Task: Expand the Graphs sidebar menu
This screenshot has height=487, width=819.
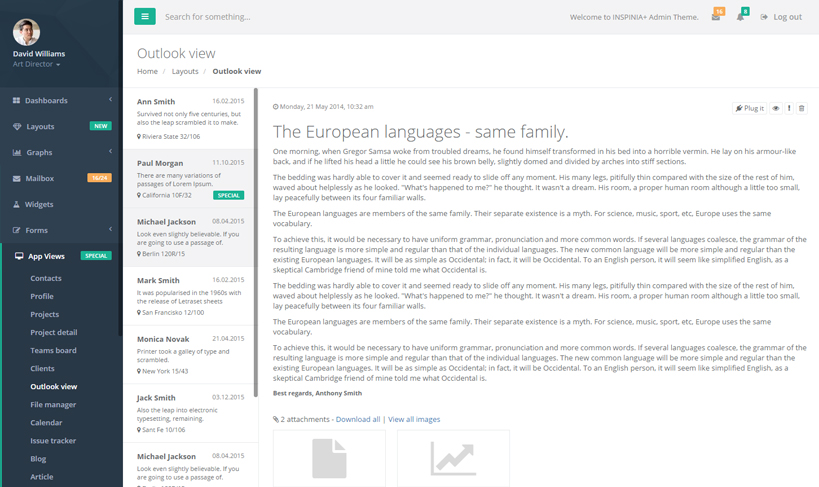Action: click(x=61, y=152)
